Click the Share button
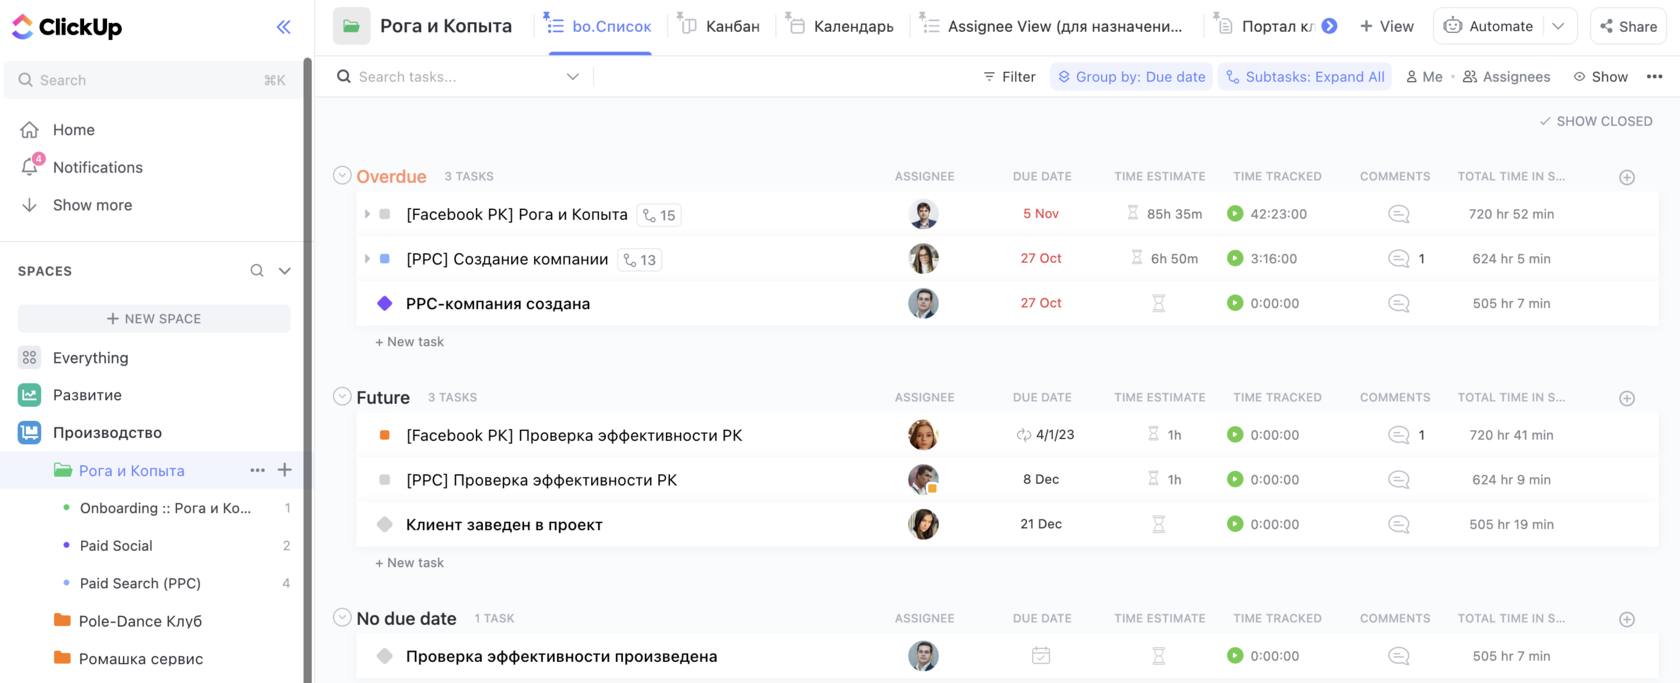 point(1628,27)
